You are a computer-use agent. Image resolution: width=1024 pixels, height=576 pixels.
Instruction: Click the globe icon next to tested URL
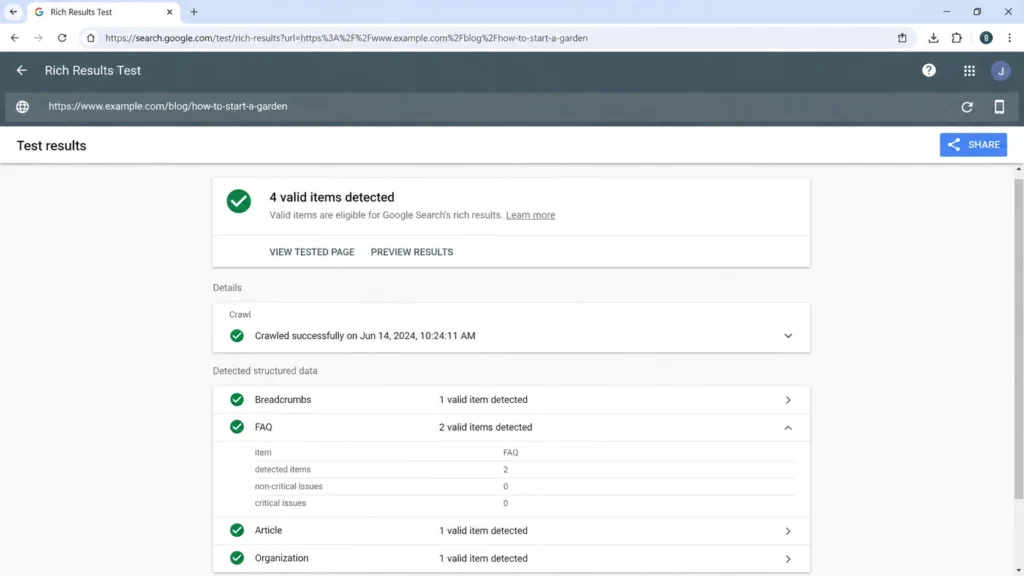tap(22, 106)
